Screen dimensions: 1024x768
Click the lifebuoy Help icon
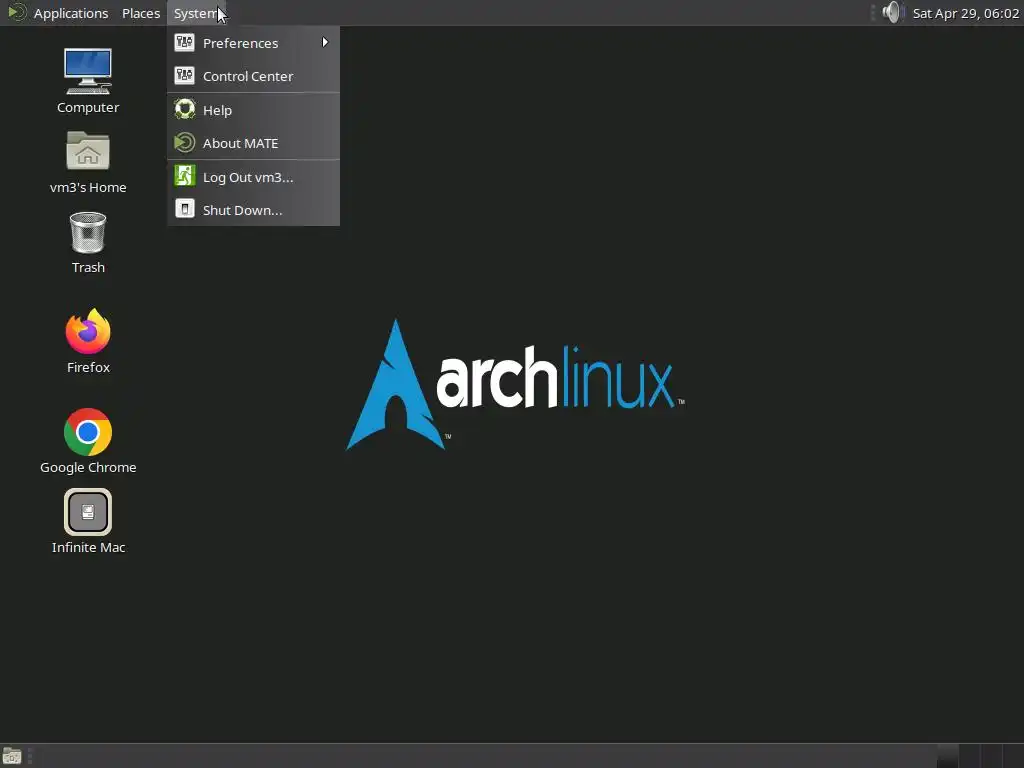185,109
